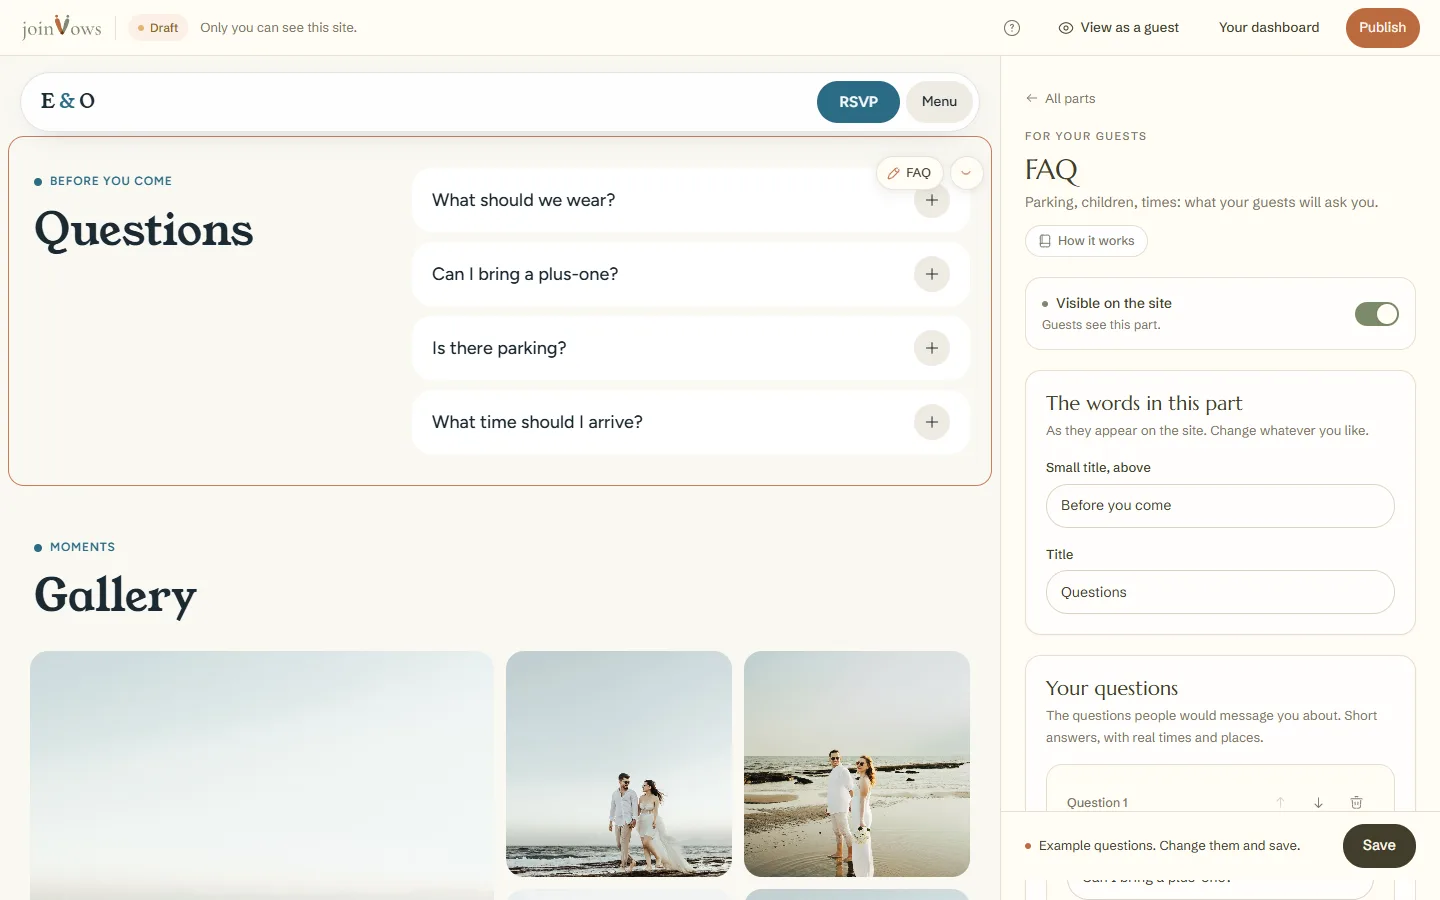The image size is (1440, 900).
Task: Move Question 1 up with the arrow
Action: click(x=1280, y=802)
